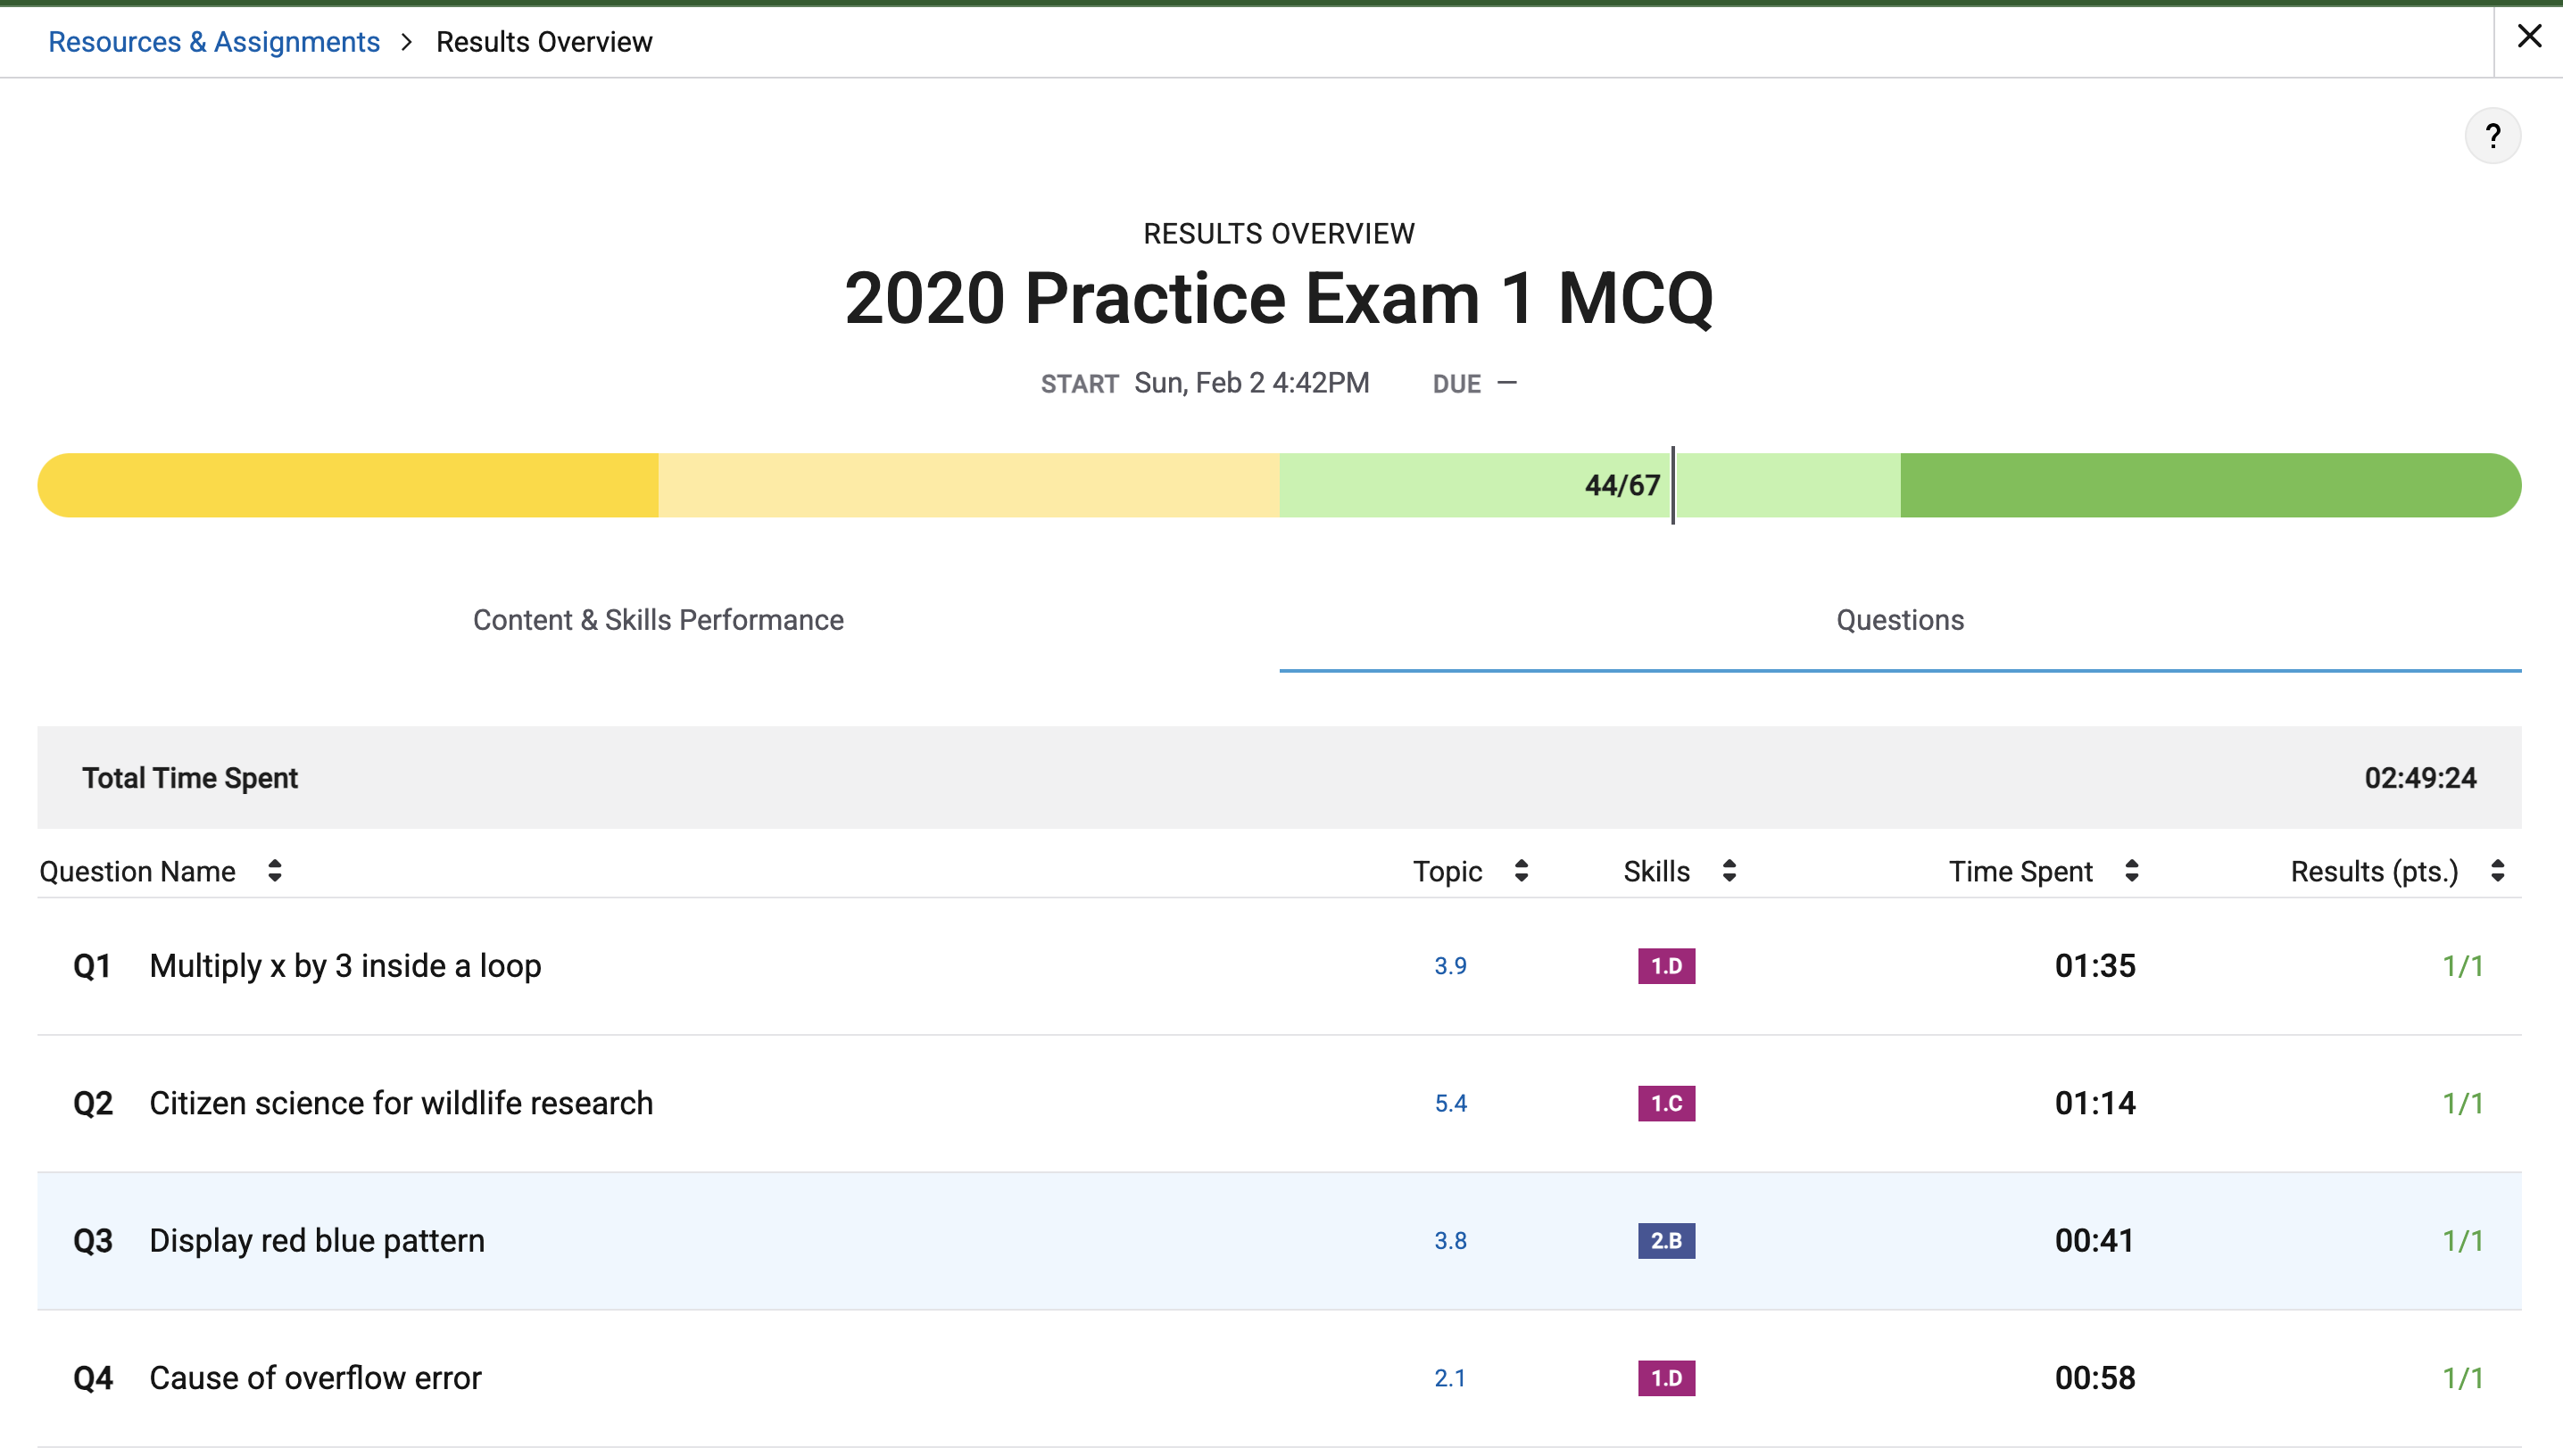Select the Questions tab
This screenshot has height=1456, width=2563.
1900,620
